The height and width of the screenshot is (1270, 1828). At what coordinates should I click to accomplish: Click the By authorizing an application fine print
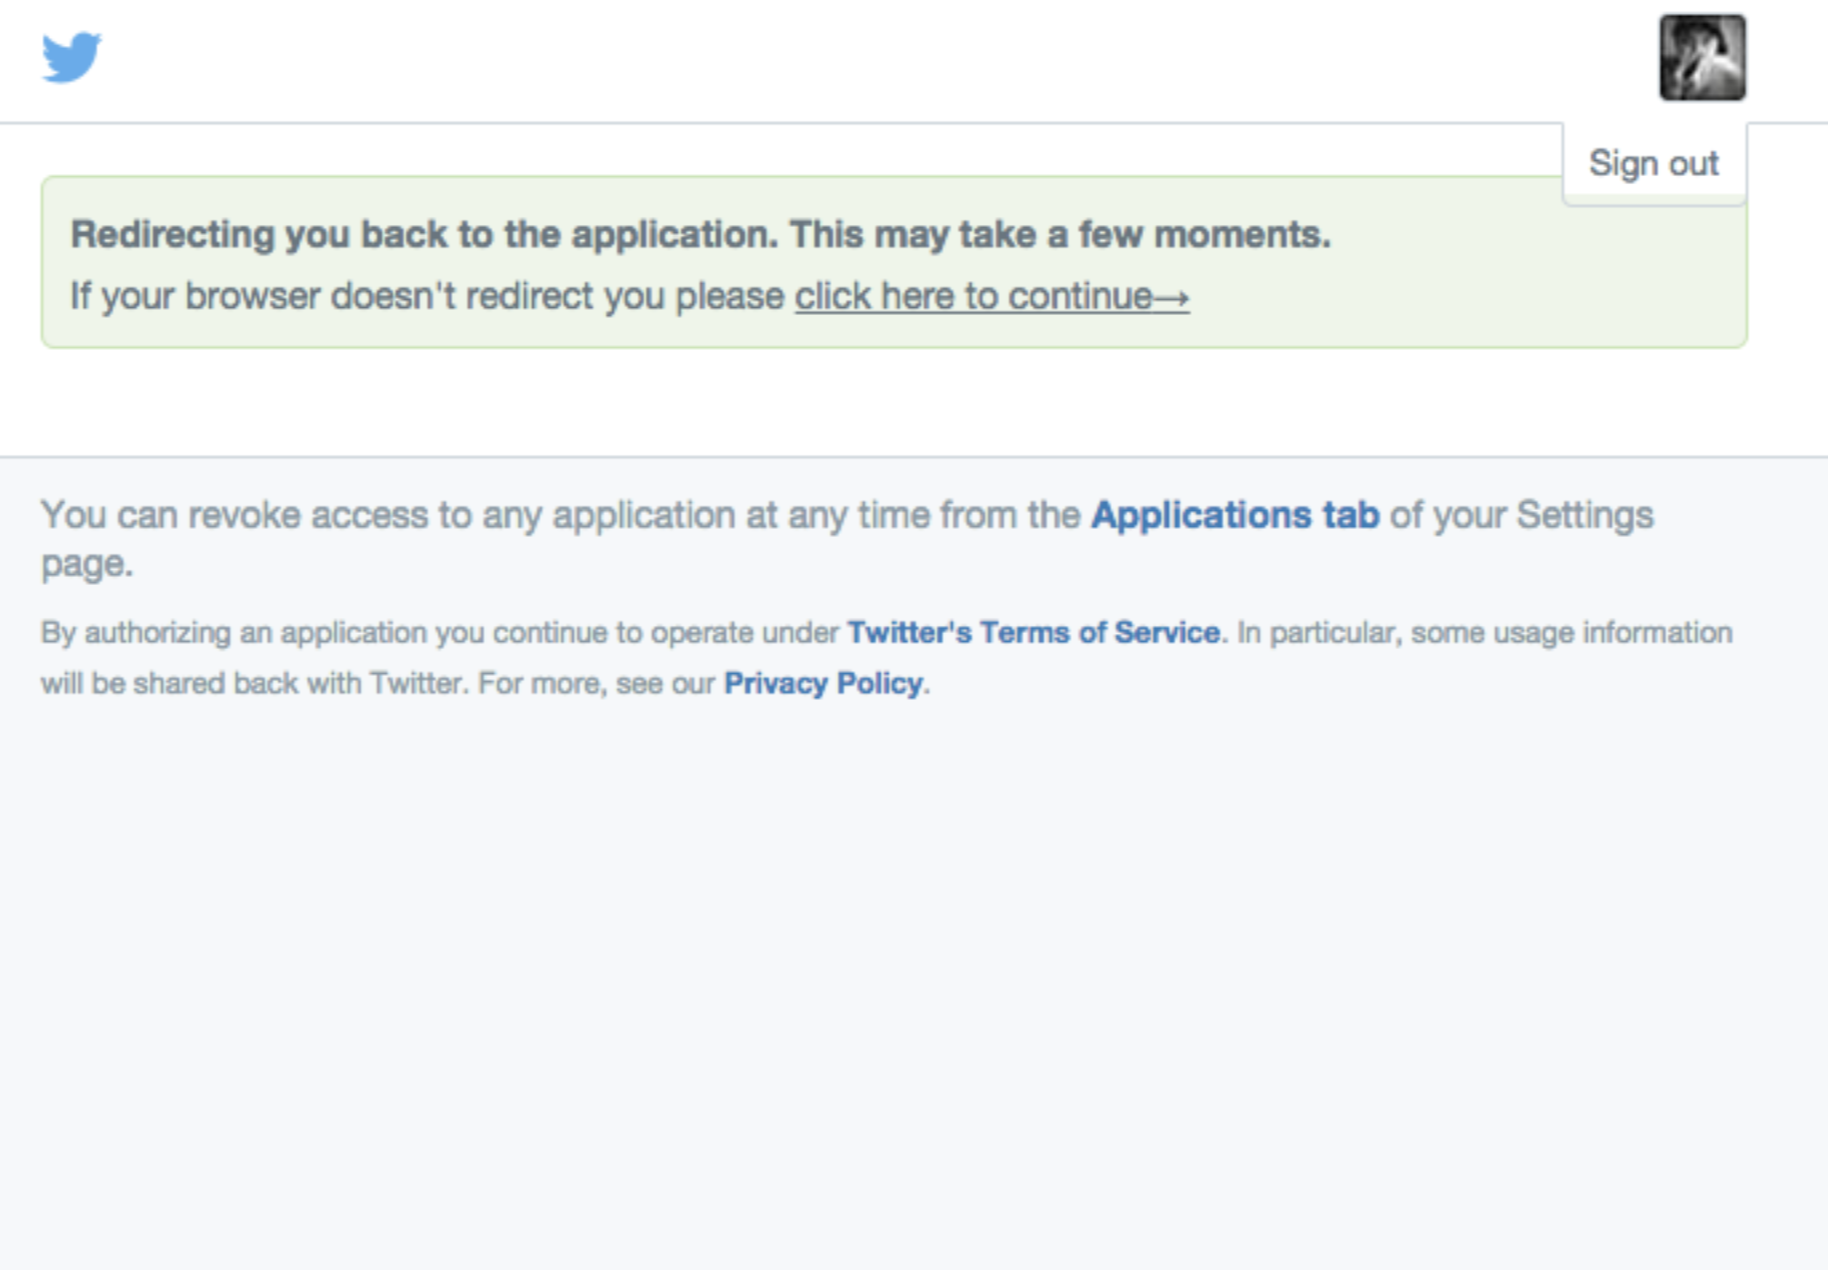(439, 632)
